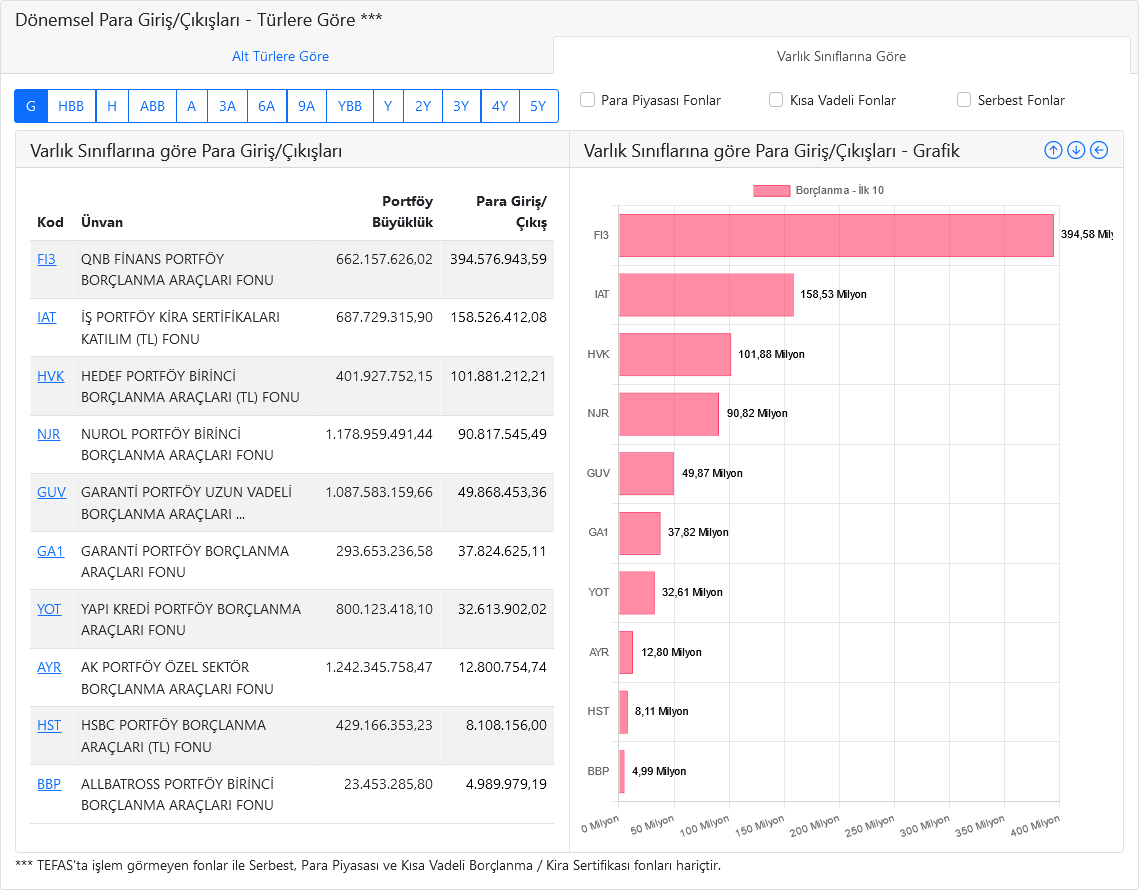This screenshot has width=1139, height=890.
Task: Click the Para Giriş/Çıkış column header
Action: coord(511,211)
